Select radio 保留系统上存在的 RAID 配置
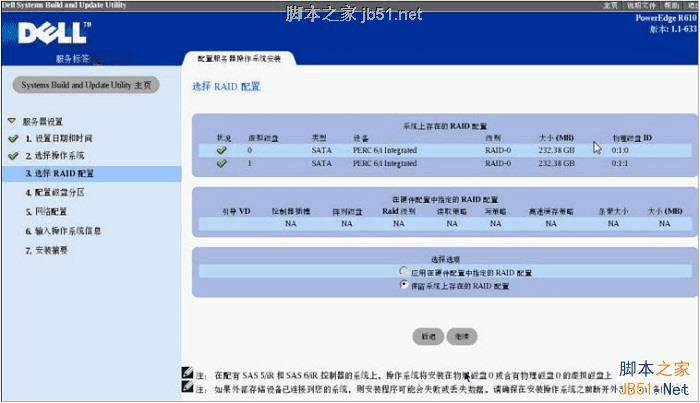The height and width of the screenshot is (403, 700). [404, 284]
